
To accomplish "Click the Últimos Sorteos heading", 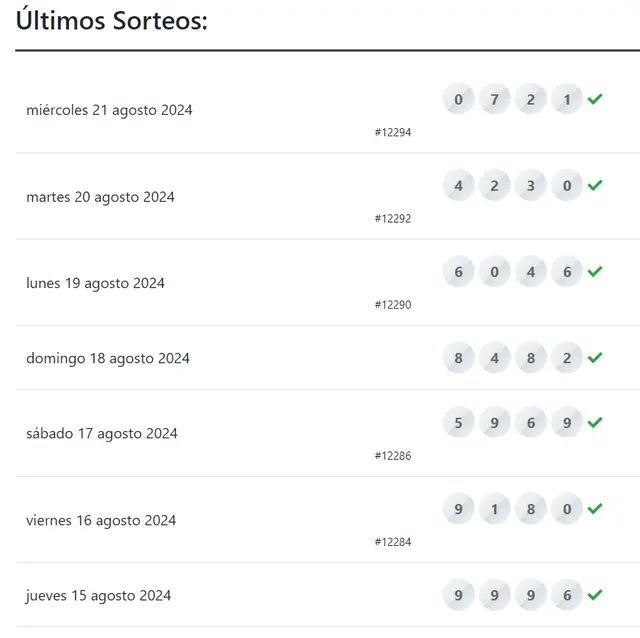I will [111, 20].
